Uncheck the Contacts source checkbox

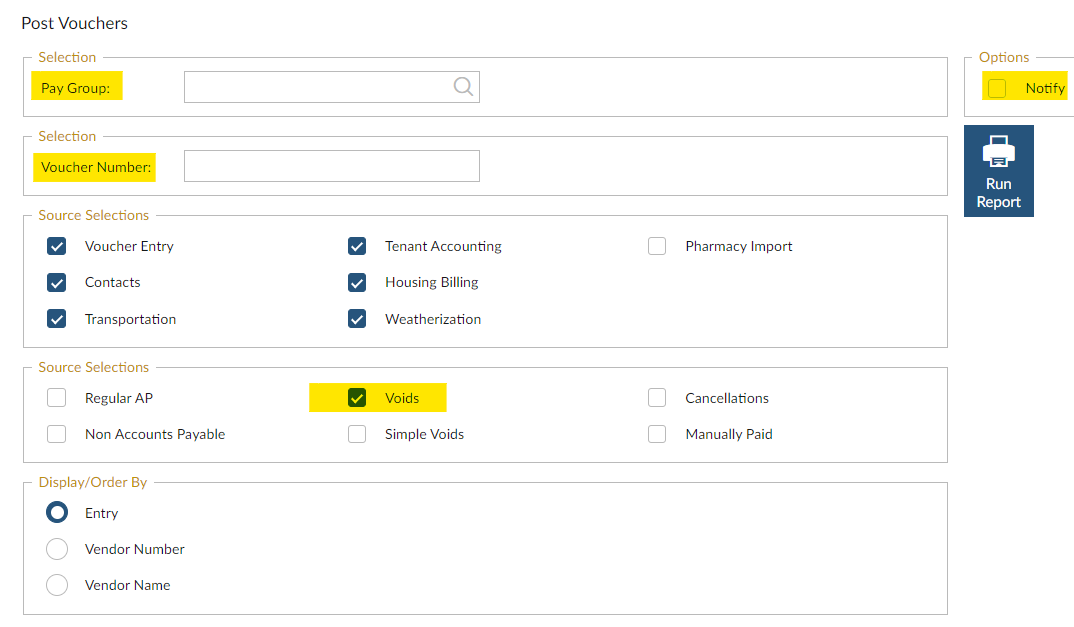pyautogui.click(x=57, y=282)
